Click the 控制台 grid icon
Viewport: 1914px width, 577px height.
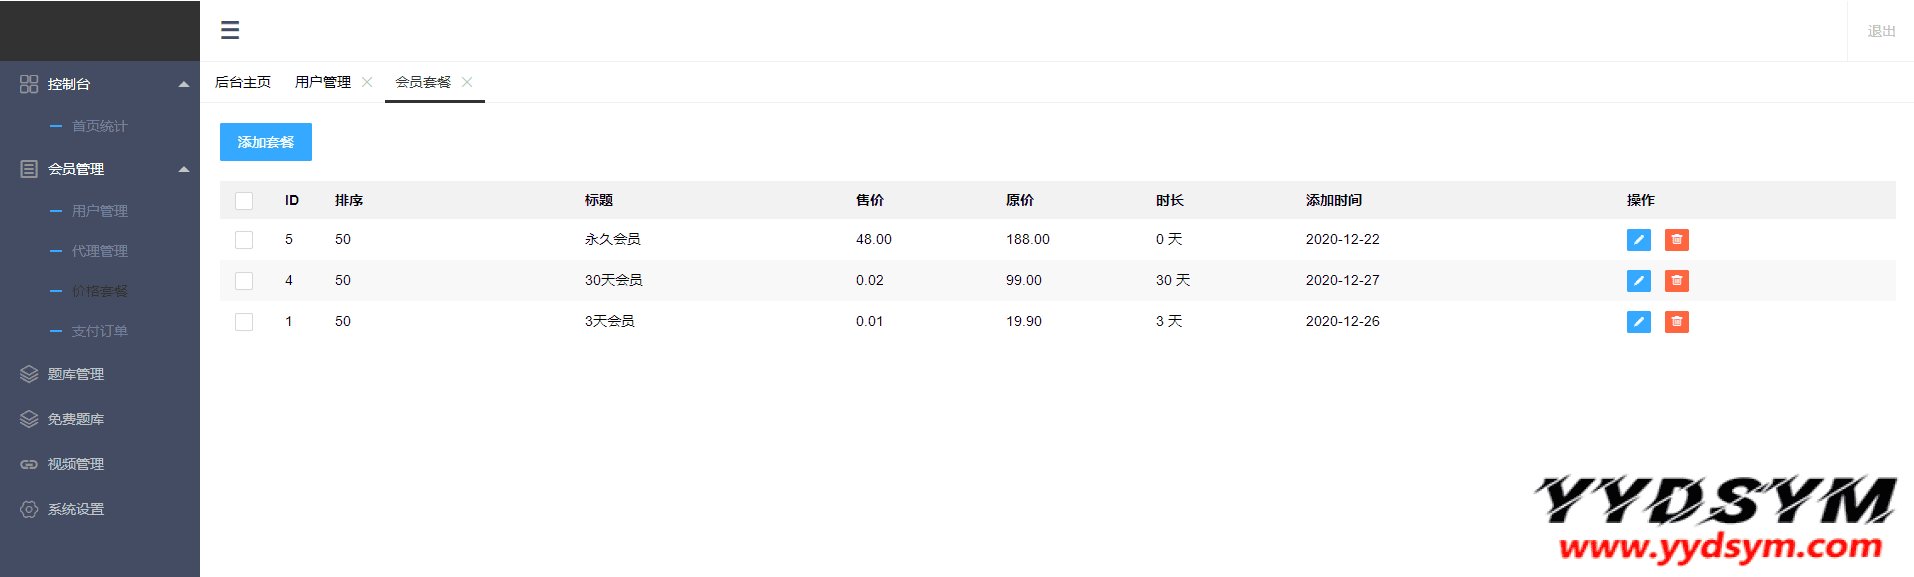pyautogui.click(x=29, y=84)
